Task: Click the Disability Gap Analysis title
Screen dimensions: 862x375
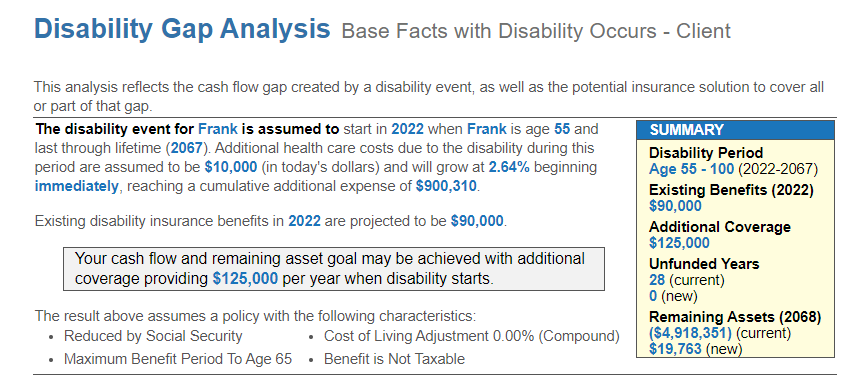Action: point(182,29)
